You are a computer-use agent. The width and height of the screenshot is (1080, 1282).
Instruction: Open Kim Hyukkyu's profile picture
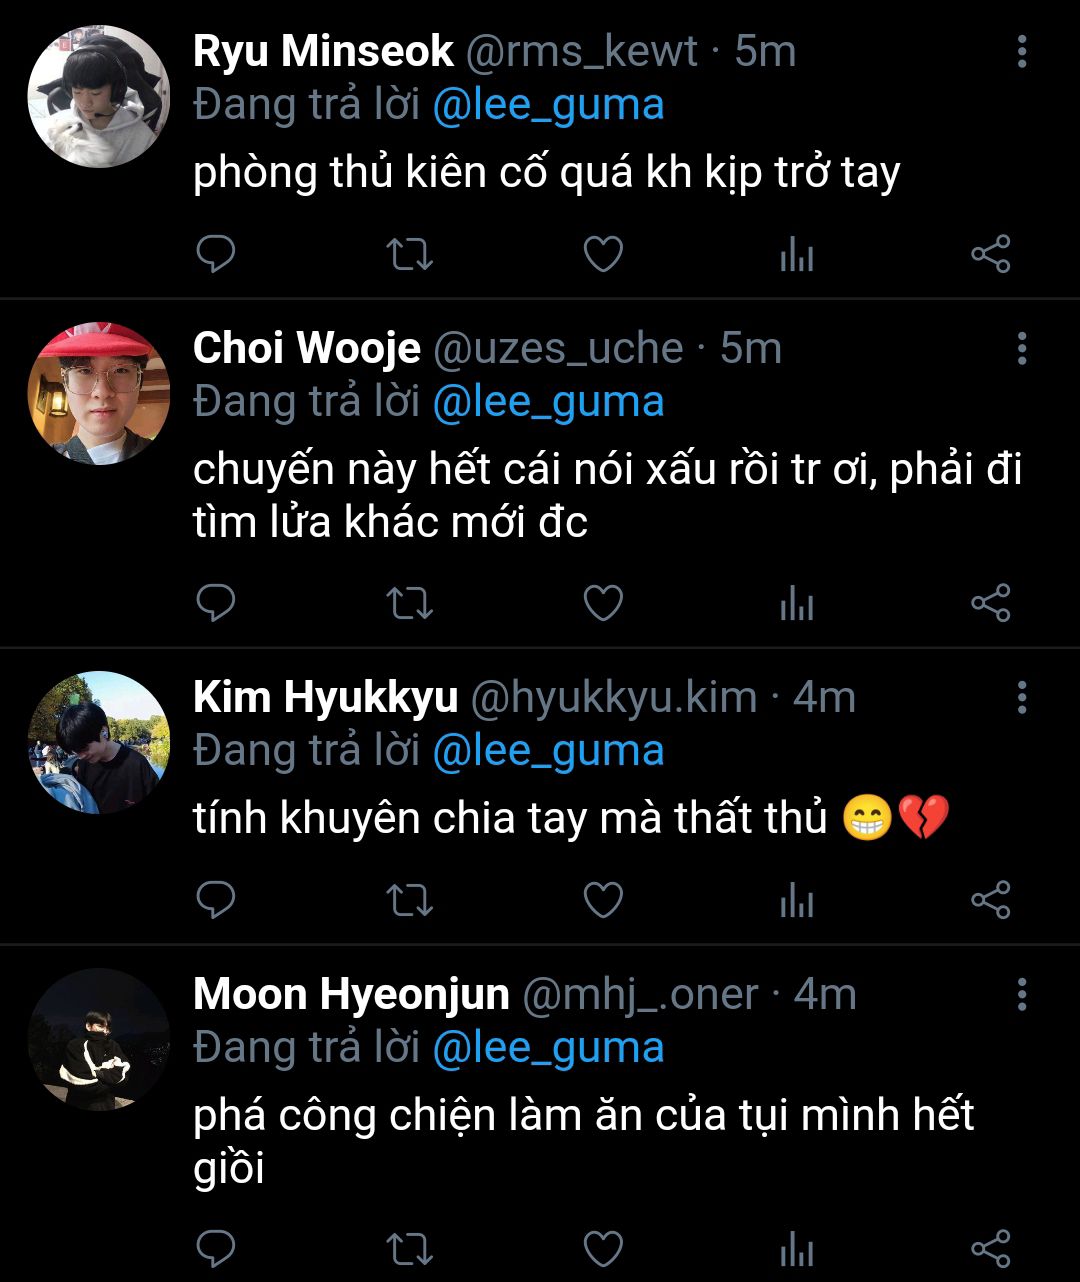(99, 742)
